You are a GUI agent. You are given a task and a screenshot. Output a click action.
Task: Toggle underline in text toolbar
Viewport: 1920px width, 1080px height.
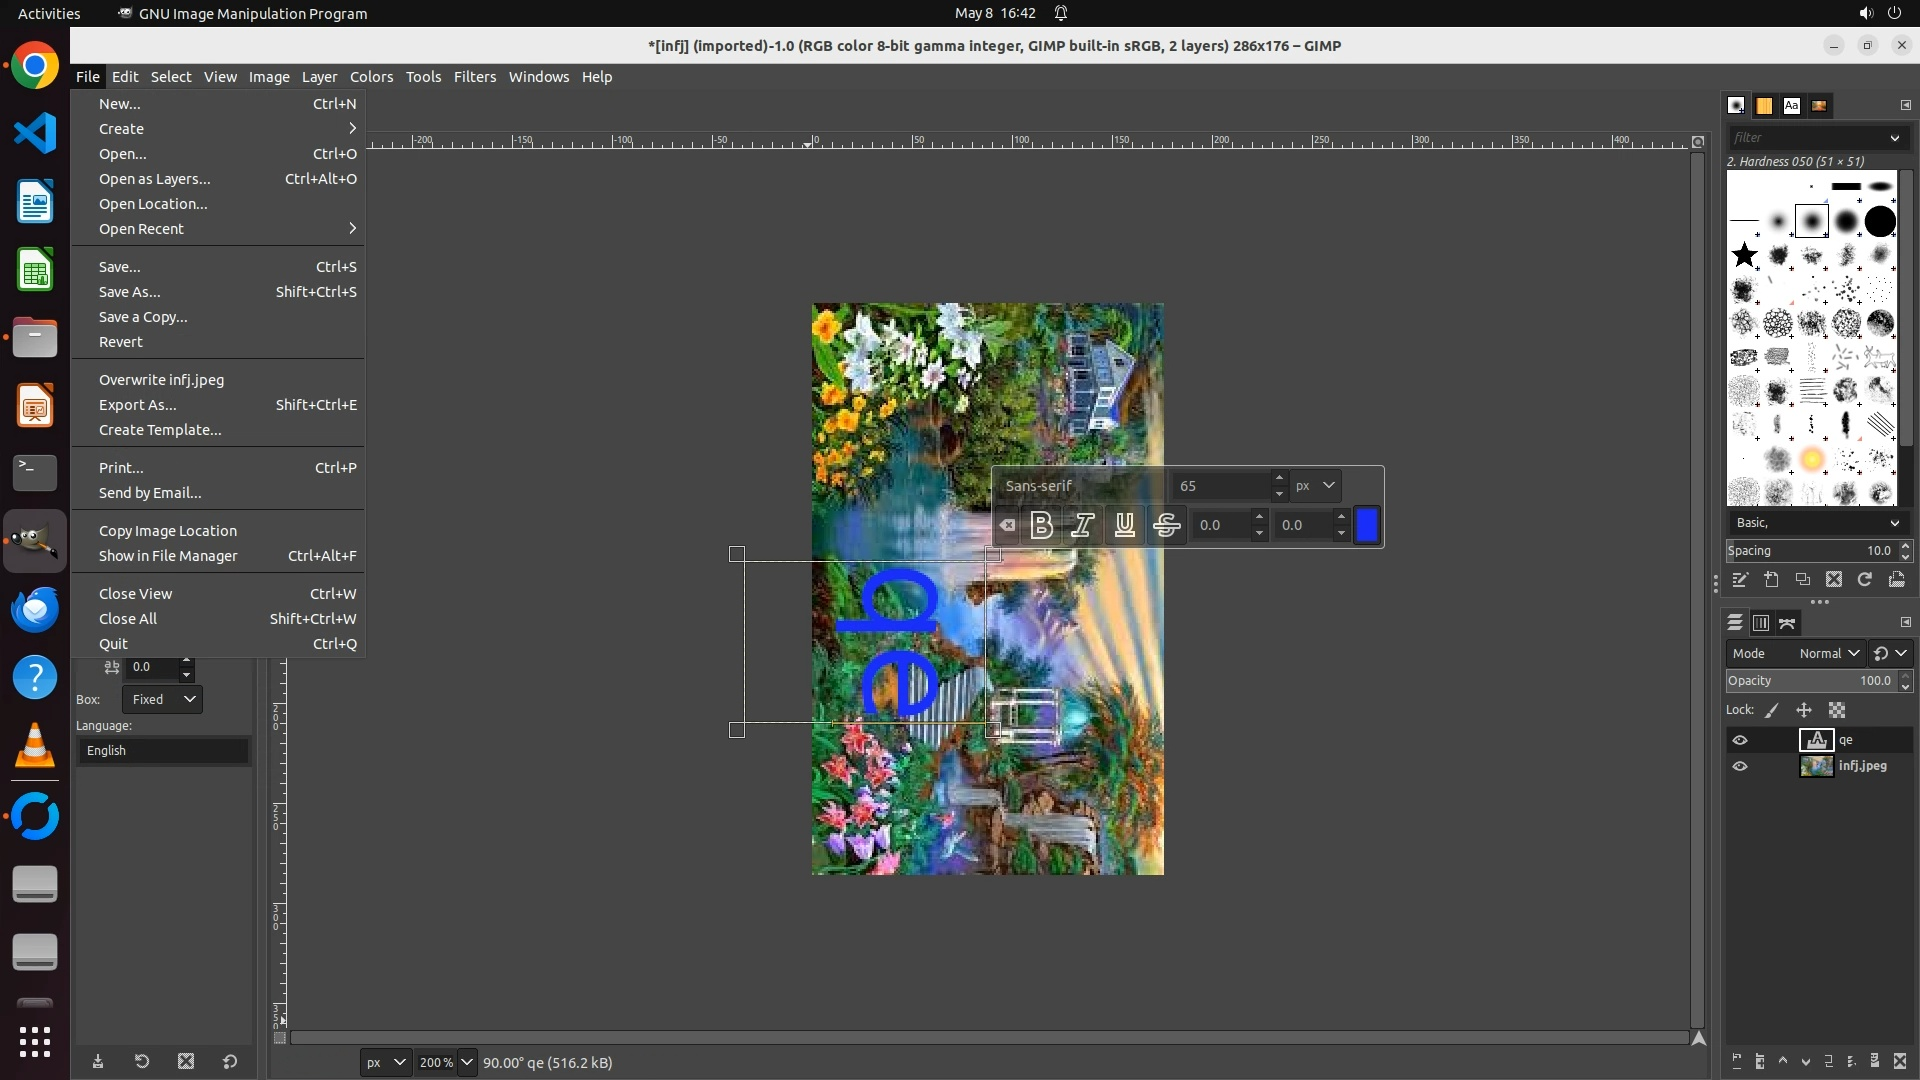[1124, 525]
